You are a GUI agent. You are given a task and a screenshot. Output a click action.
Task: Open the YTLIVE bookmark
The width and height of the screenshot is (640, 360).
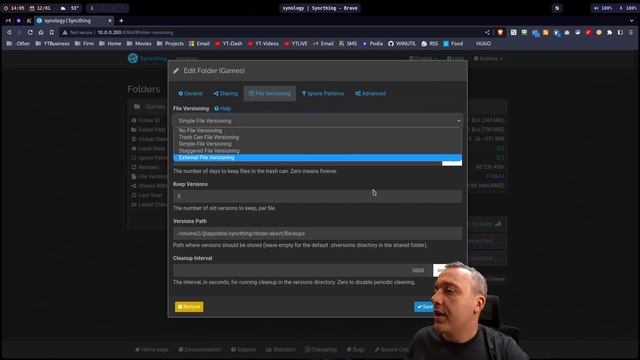(x=296, y=43)
